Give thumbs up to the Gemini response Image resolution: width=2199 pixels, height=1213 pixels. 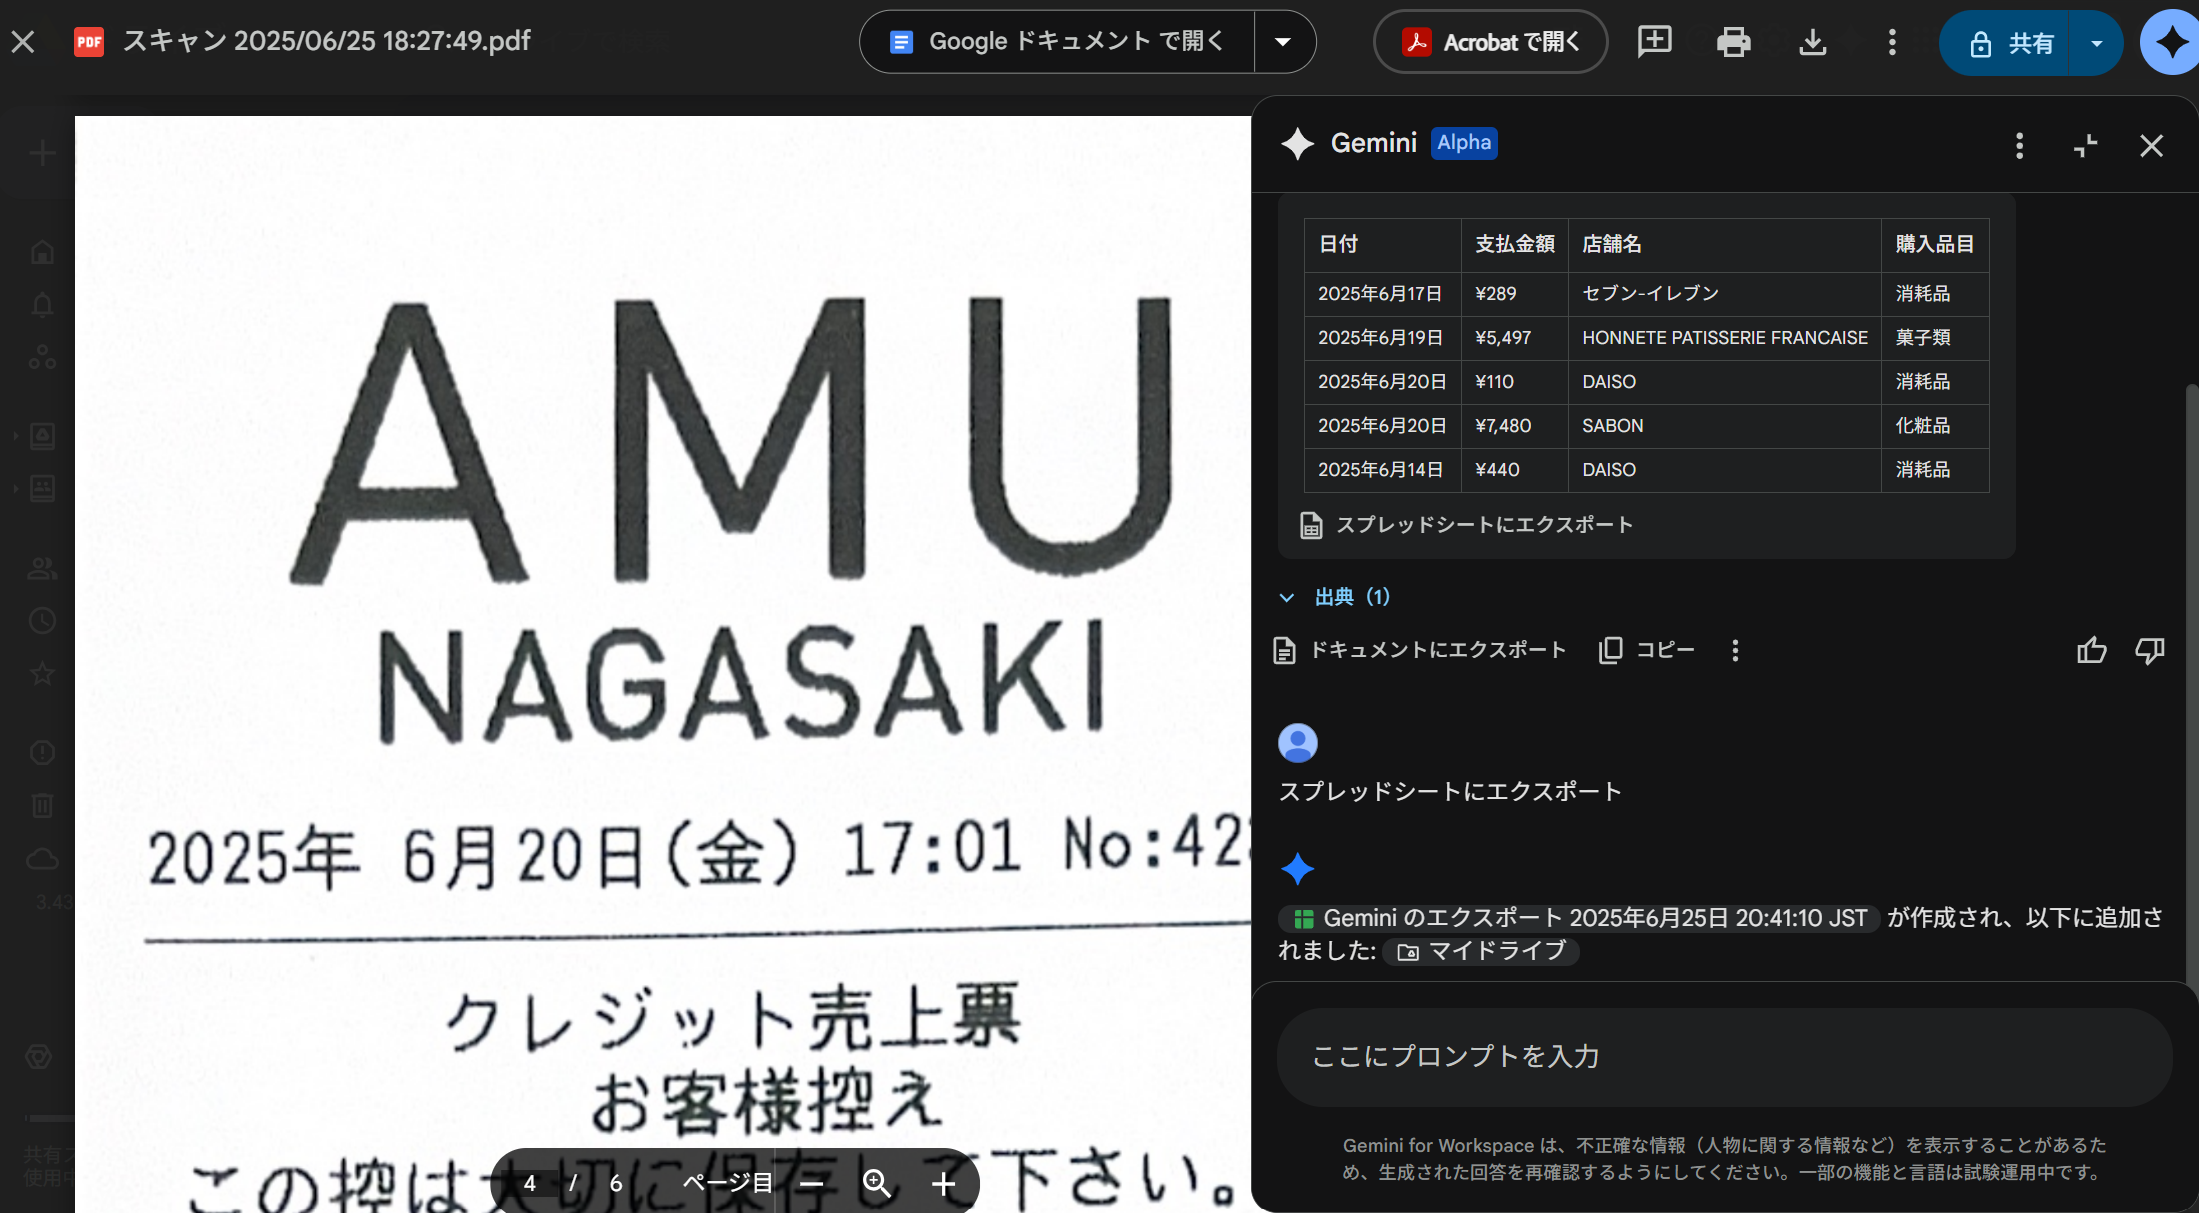(2091, 650)
